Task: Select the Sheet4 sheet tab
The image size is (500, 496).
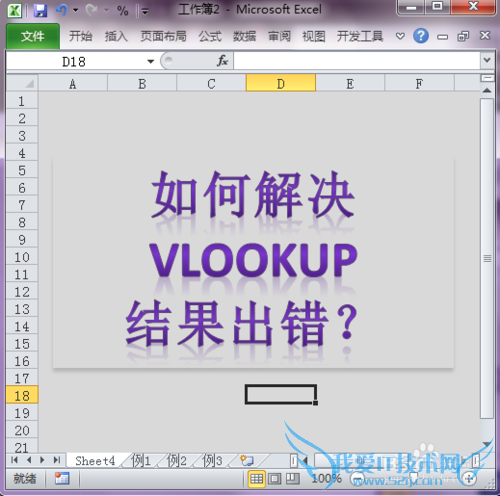Action: click(x=95, y=461)
